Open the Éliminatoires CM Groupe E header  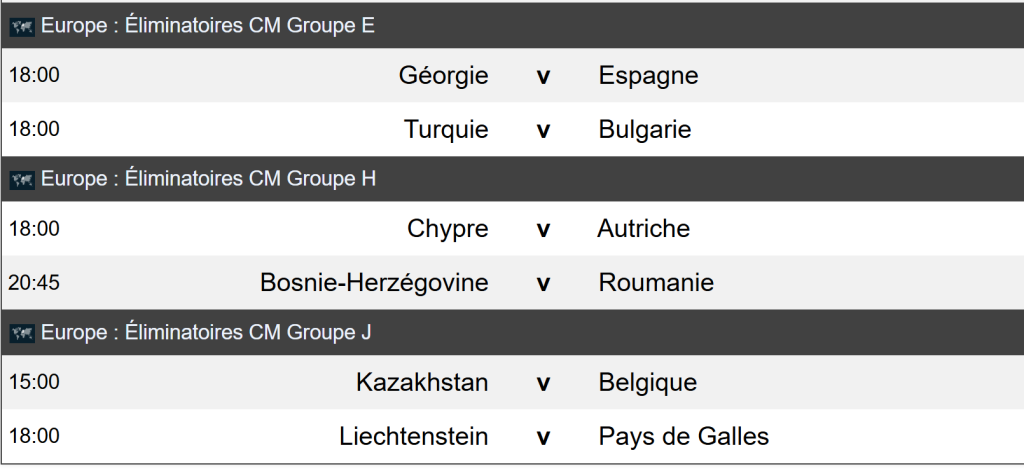click(x=208, y=27)
